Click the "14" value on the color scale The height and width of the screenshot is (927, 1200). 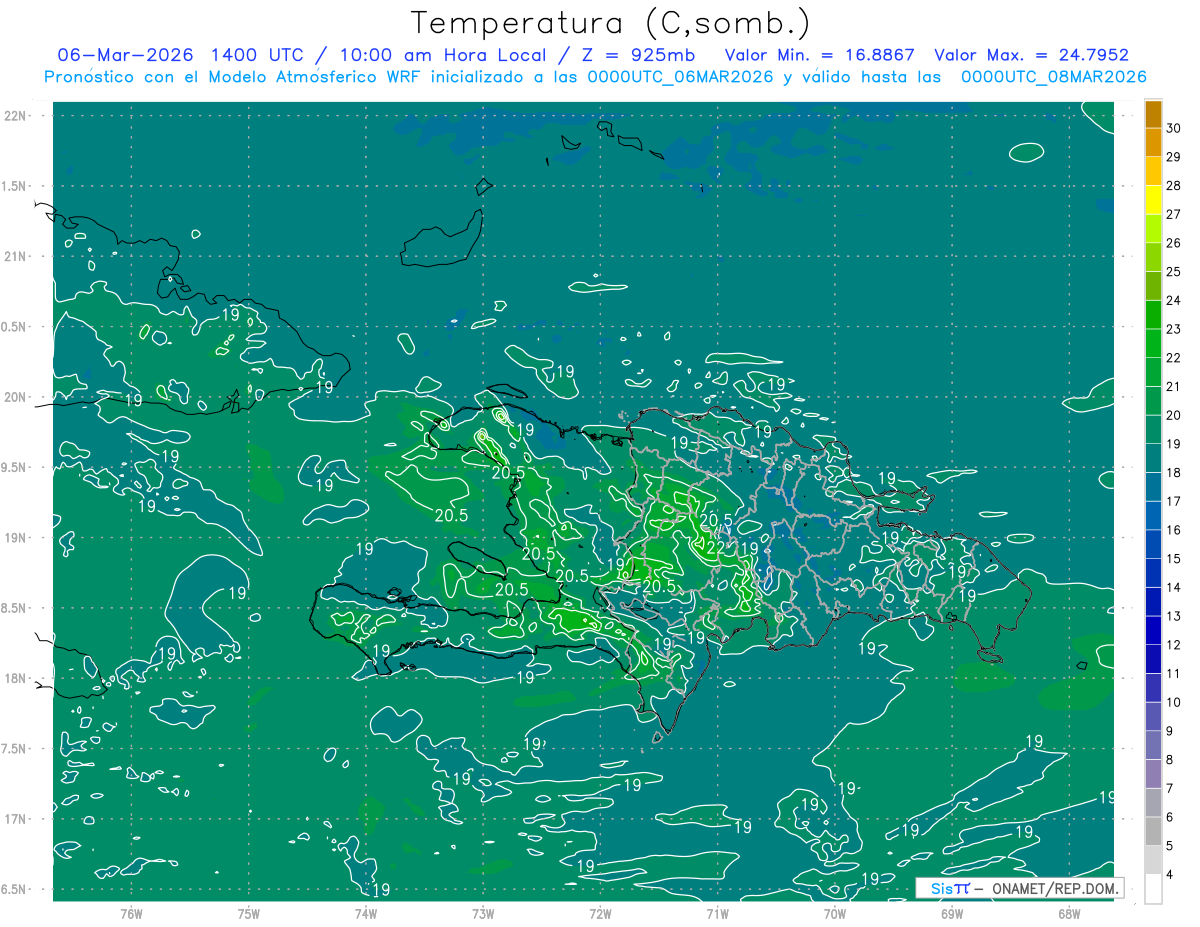pos(1174,587)
